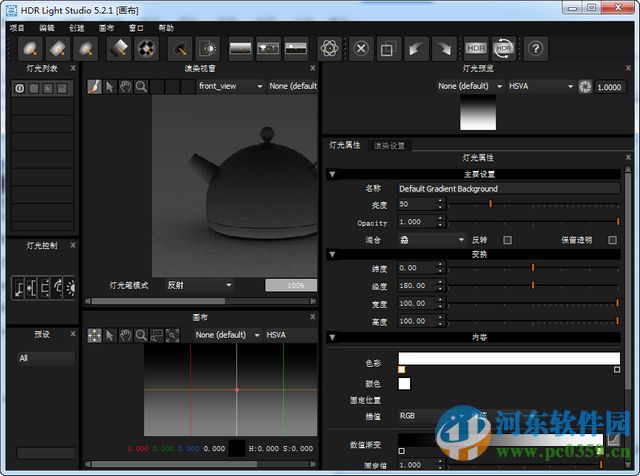Click the aperture icon in light preview
640x476 pixels.
point(585,87)
